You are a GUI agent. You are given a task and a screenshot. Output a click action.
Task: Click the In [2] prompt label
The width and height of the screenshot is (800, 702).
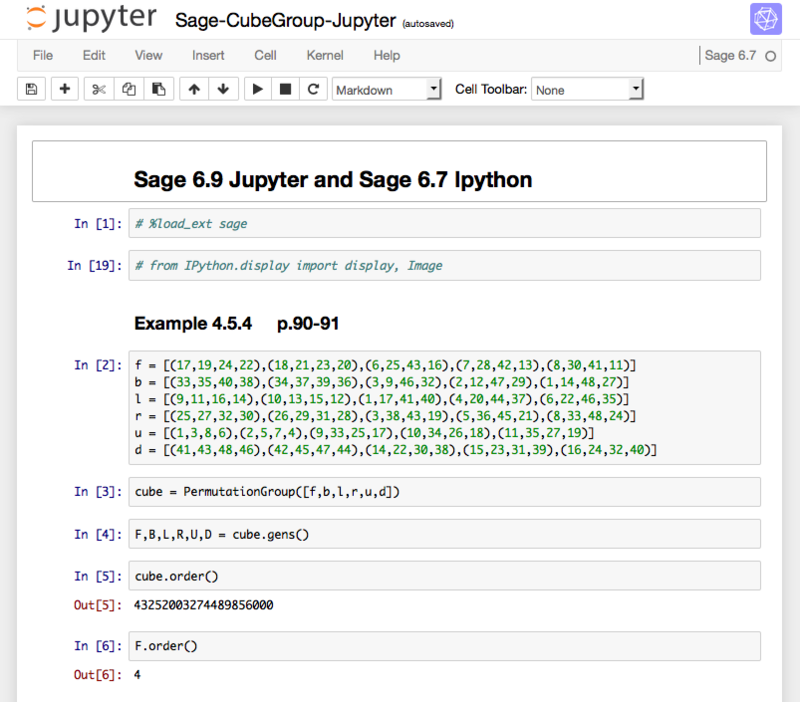(x=98, y=365)
